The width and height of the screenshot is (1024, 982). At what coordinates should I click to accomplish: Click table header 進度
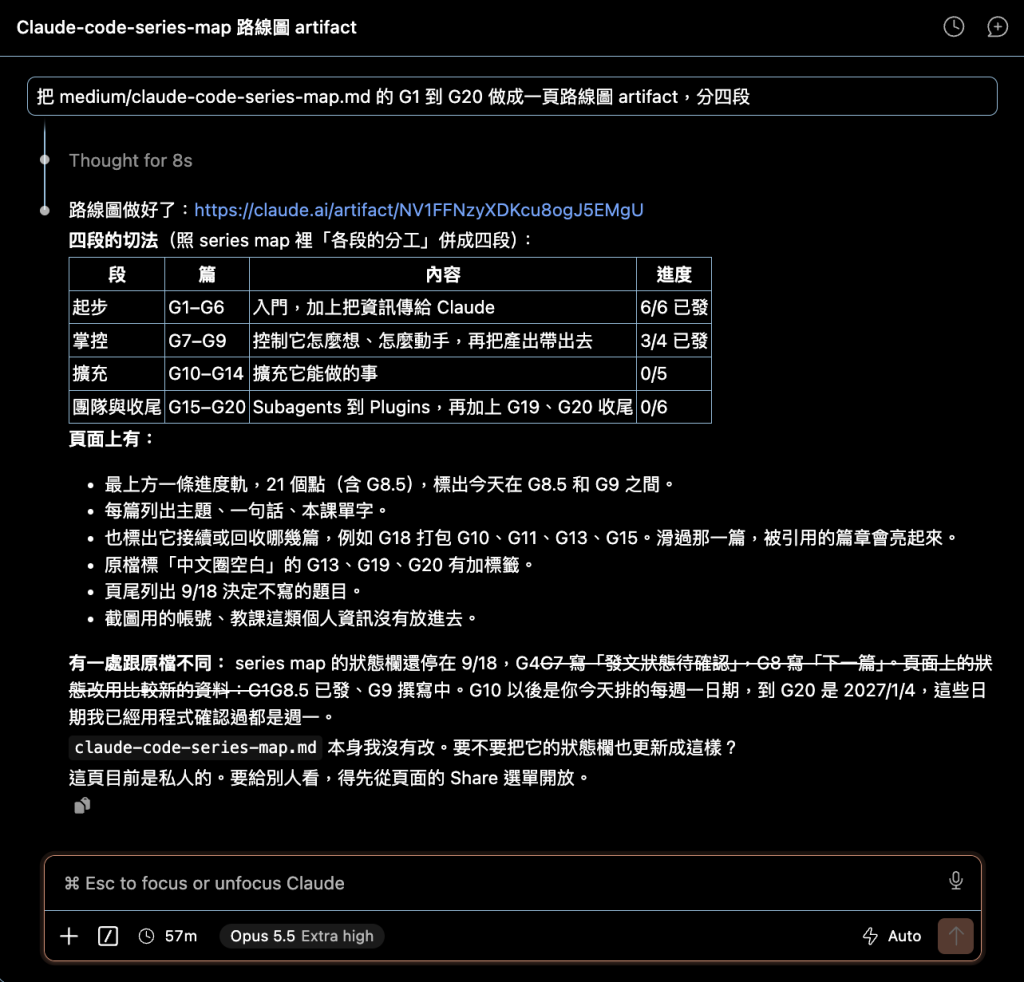[x=674, y=274]
